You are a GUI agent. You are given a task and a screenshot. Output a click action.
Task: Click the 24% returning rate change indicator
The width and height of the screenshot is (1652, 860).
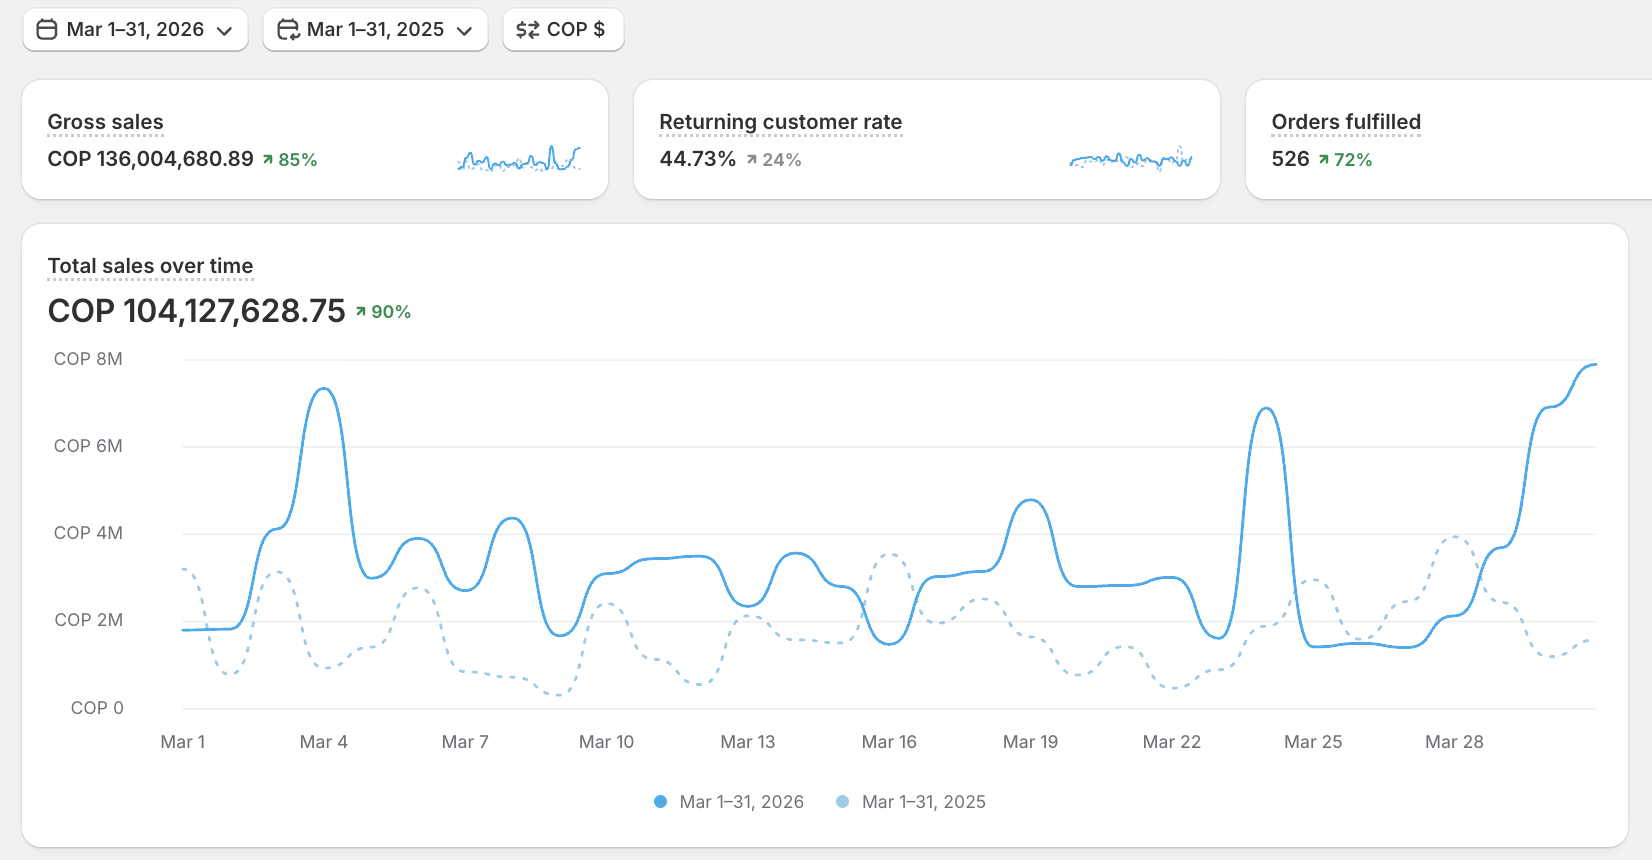tap(774, 160)
